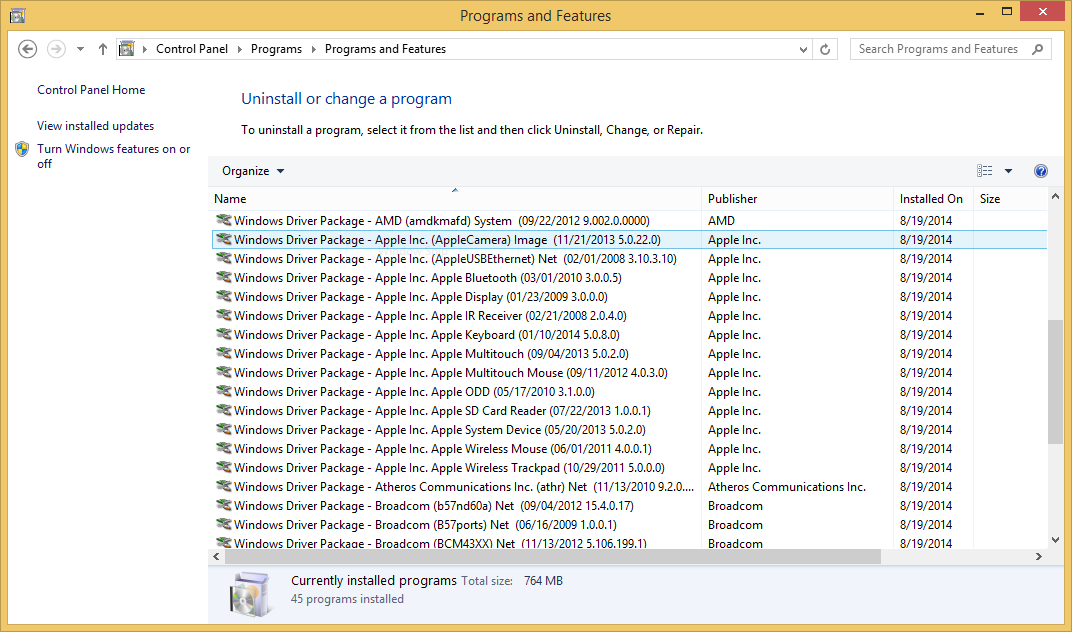This screenshot has width=1072, height=632.
Task: Click AMD publisher cell
Action: [721, 221]
